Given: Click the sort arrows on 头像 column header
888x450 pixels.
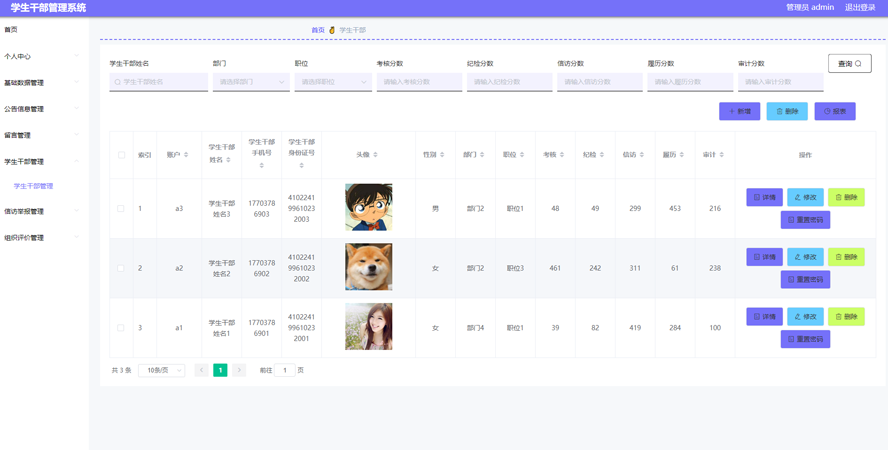Looking at the screenshot, I should coord(375,155).
